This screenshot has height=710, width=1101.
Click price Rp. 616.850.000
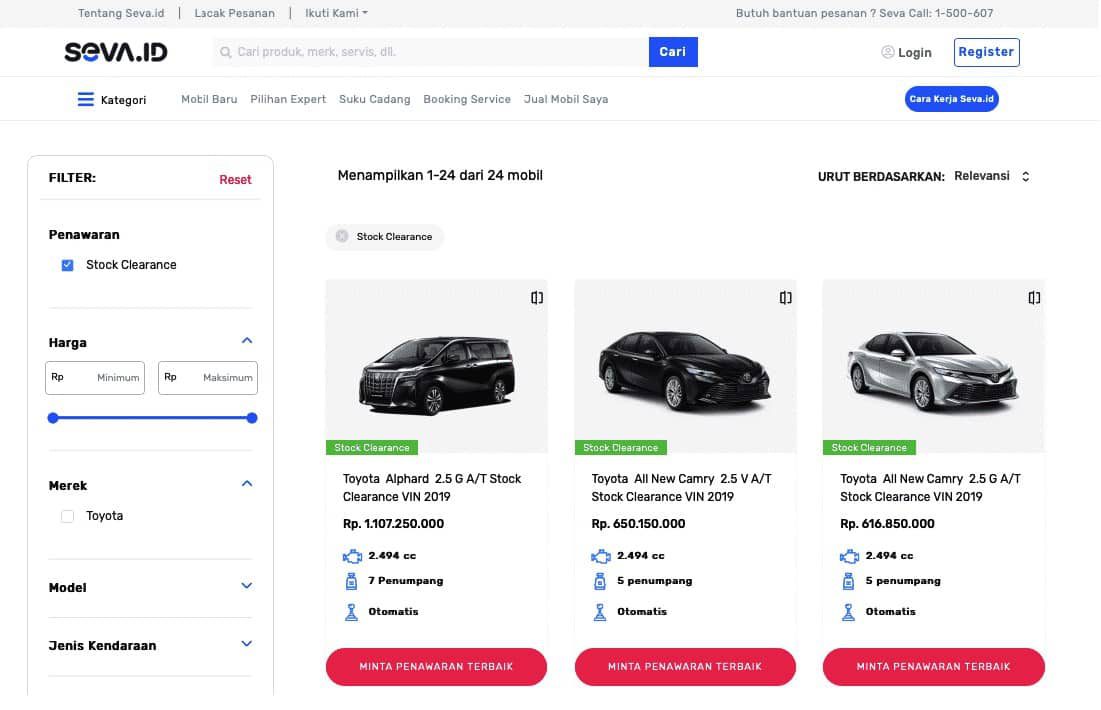pyautogui.click(x=887, y=524)
